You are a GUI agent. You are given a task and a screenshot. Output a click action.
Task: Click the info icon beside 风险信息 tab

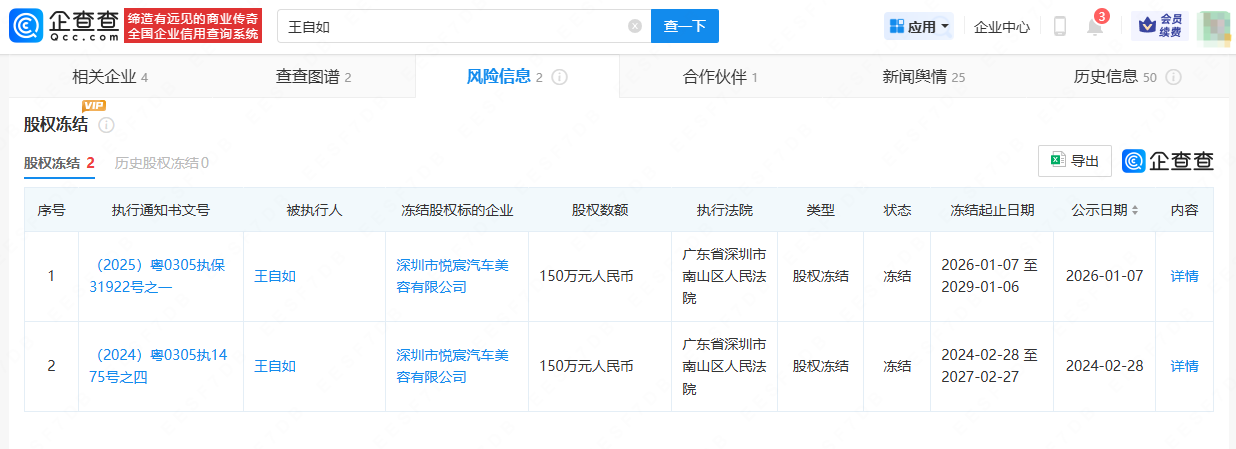click(x=560, y=77)
